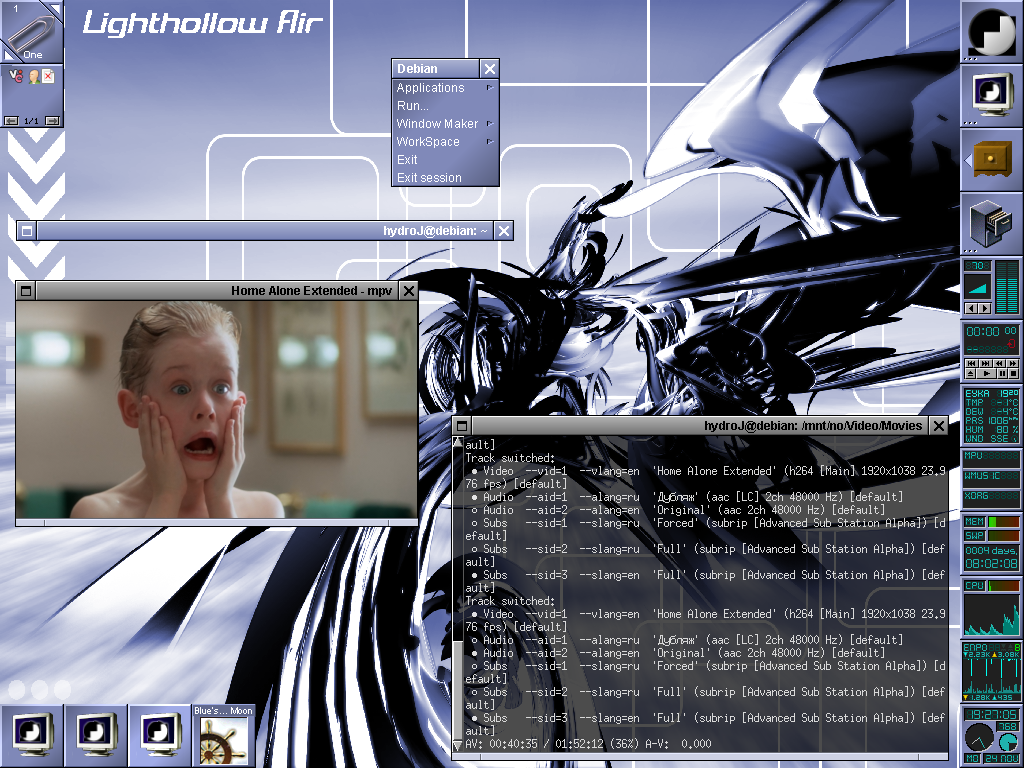Screen dimensions: 1024x768
Task: Open the Window Maker logo tile atop the dock
Action: pos(991,30)
